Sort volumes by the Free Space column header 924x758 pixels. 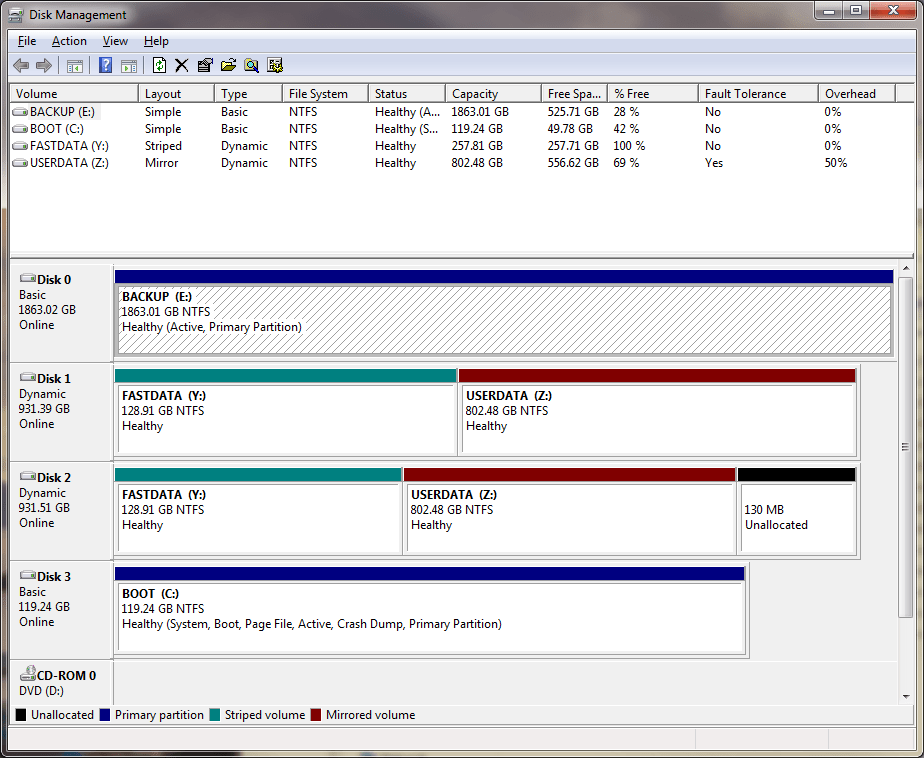574,92
